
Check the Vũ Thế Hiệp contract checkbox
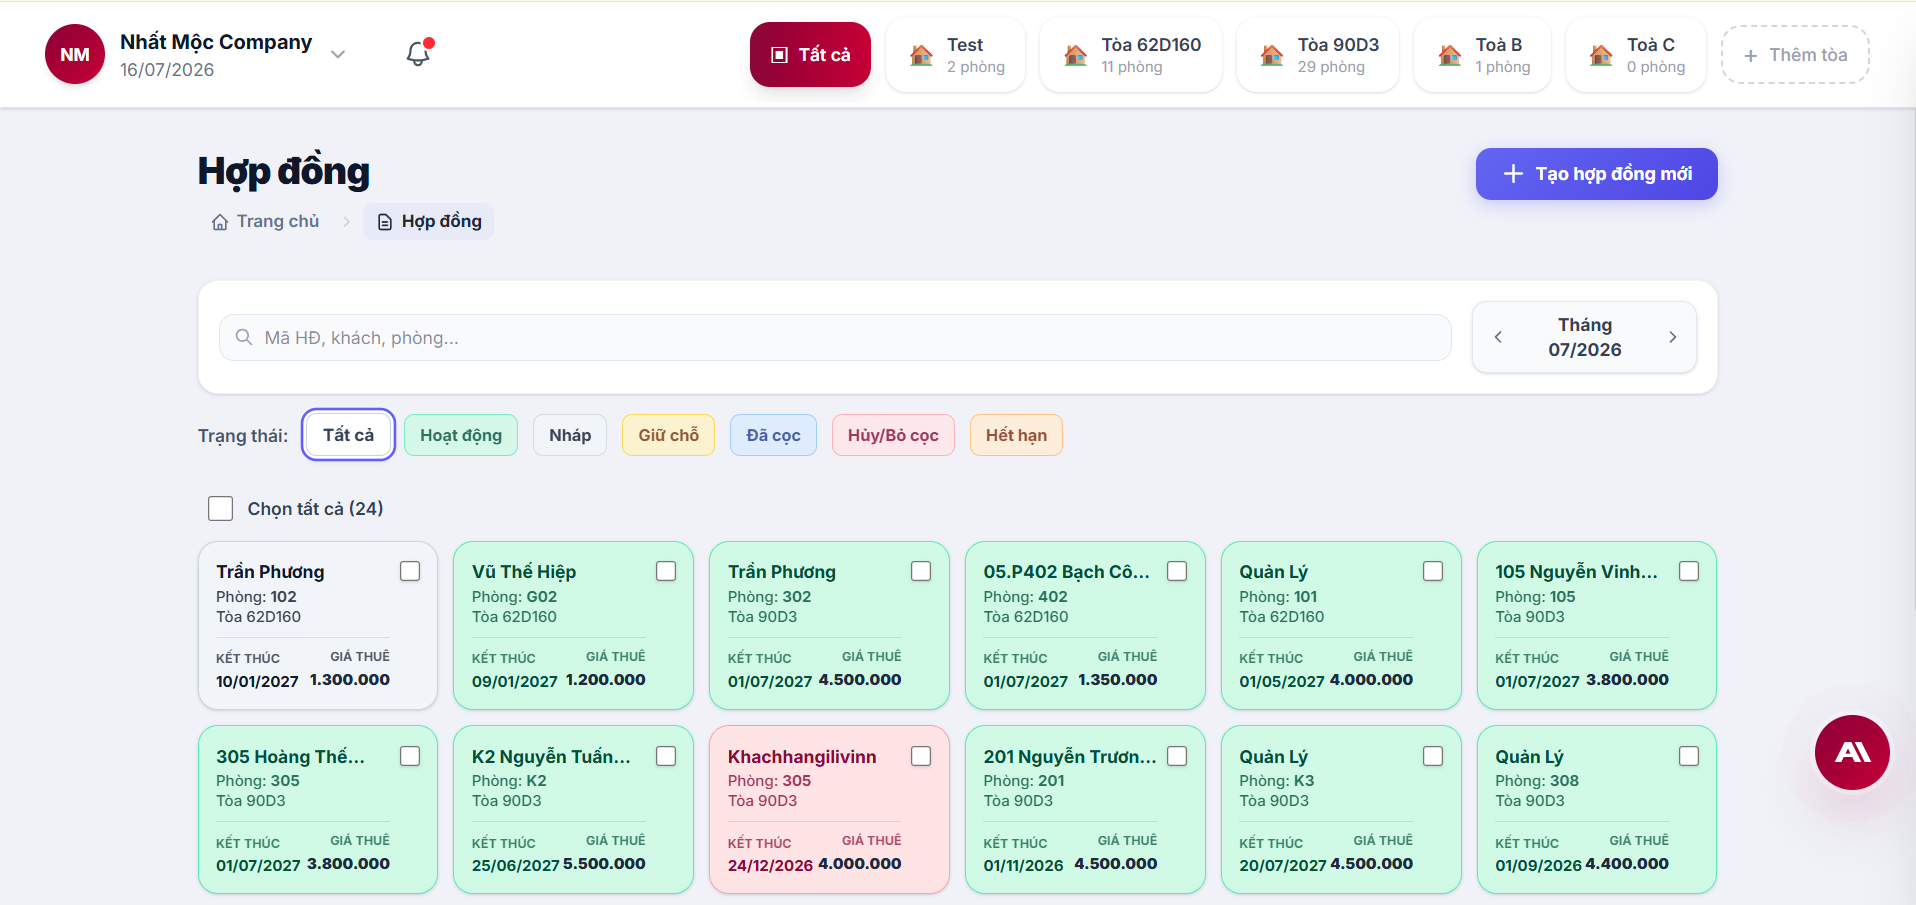pos(666,571)
